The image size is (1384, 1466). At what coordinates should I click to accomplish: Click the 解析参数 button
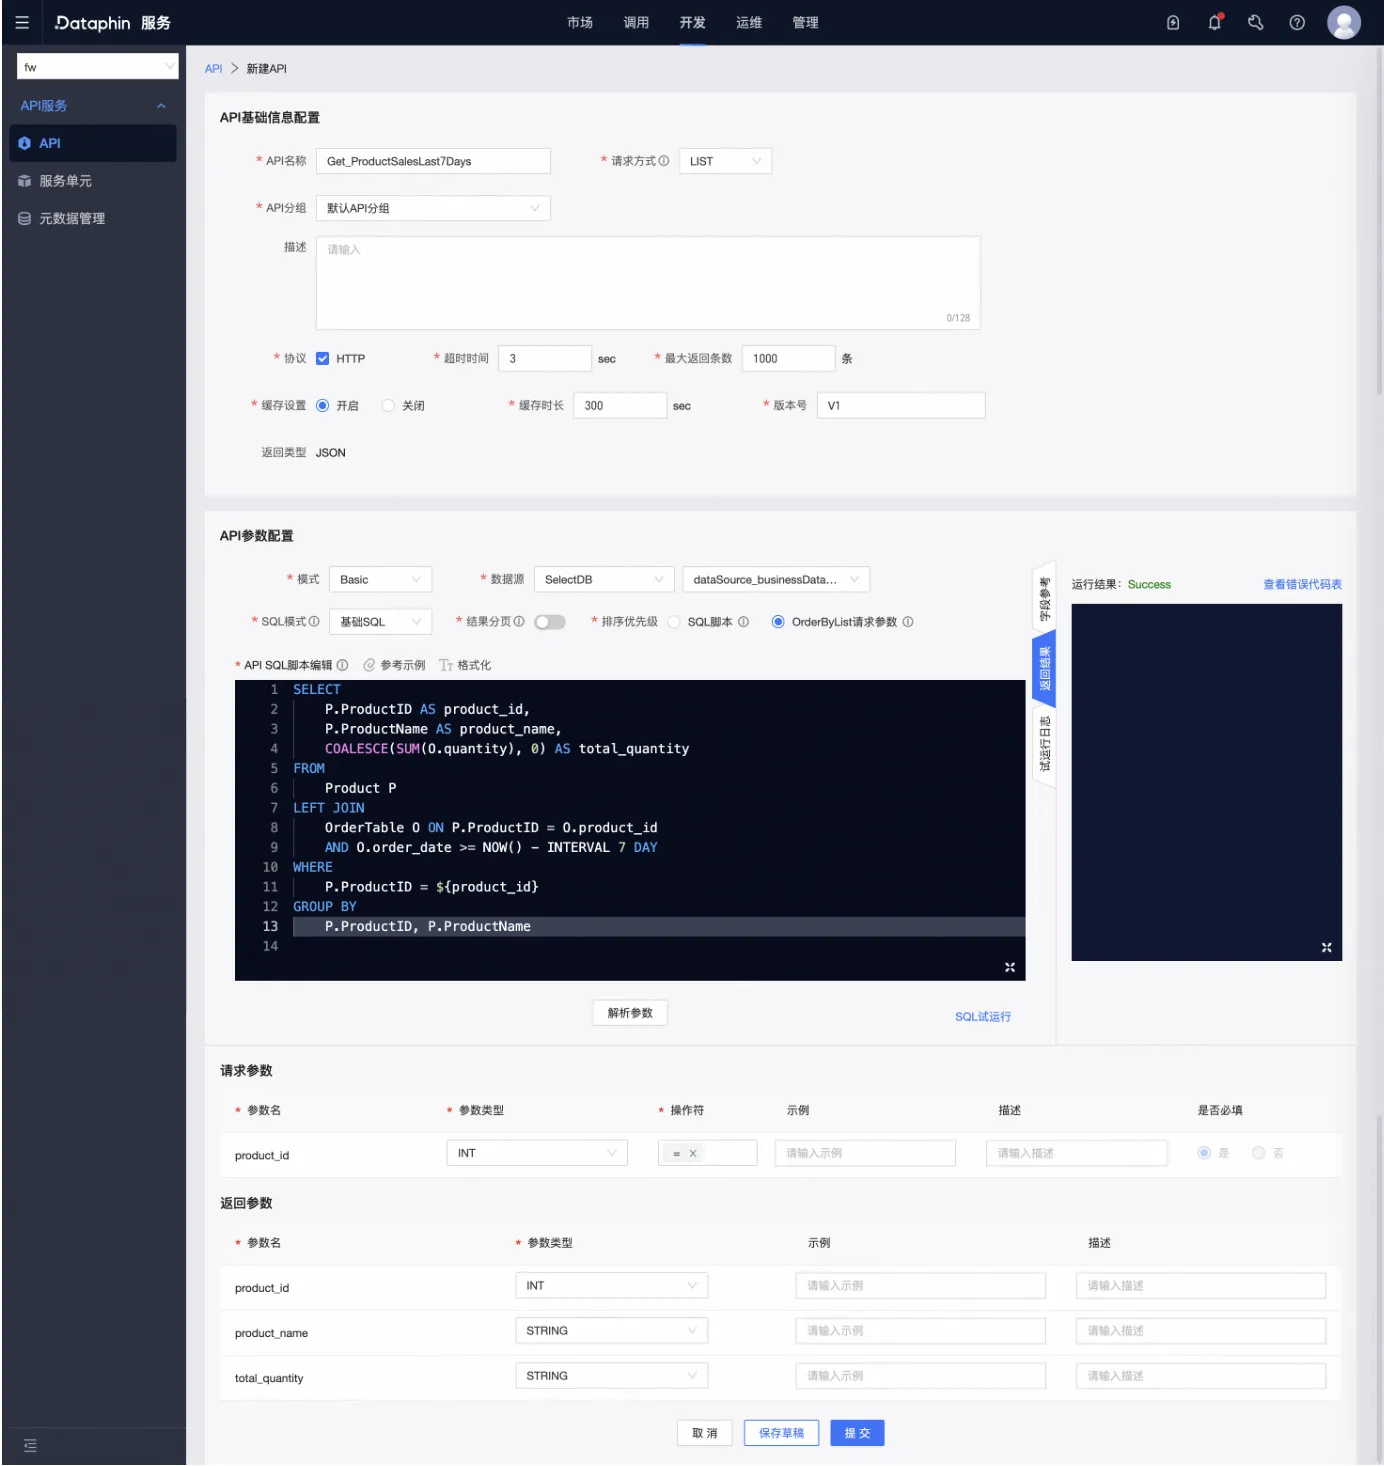630,1013
